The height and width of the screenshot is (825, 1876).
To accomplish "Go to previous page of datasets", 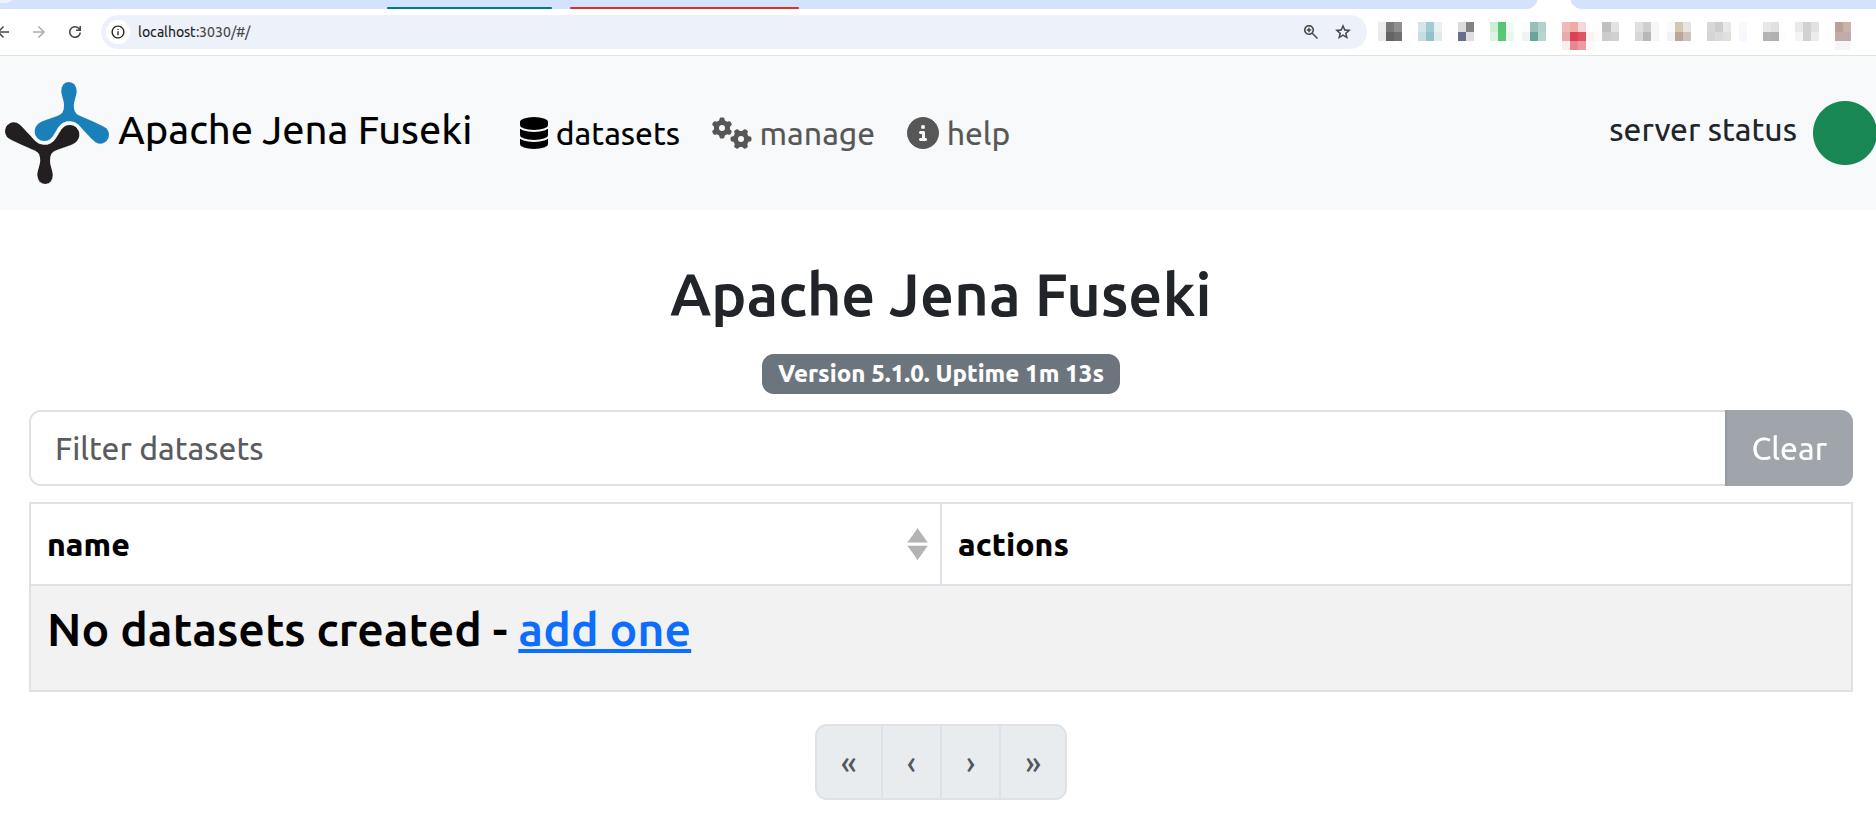I will point(911,763).
